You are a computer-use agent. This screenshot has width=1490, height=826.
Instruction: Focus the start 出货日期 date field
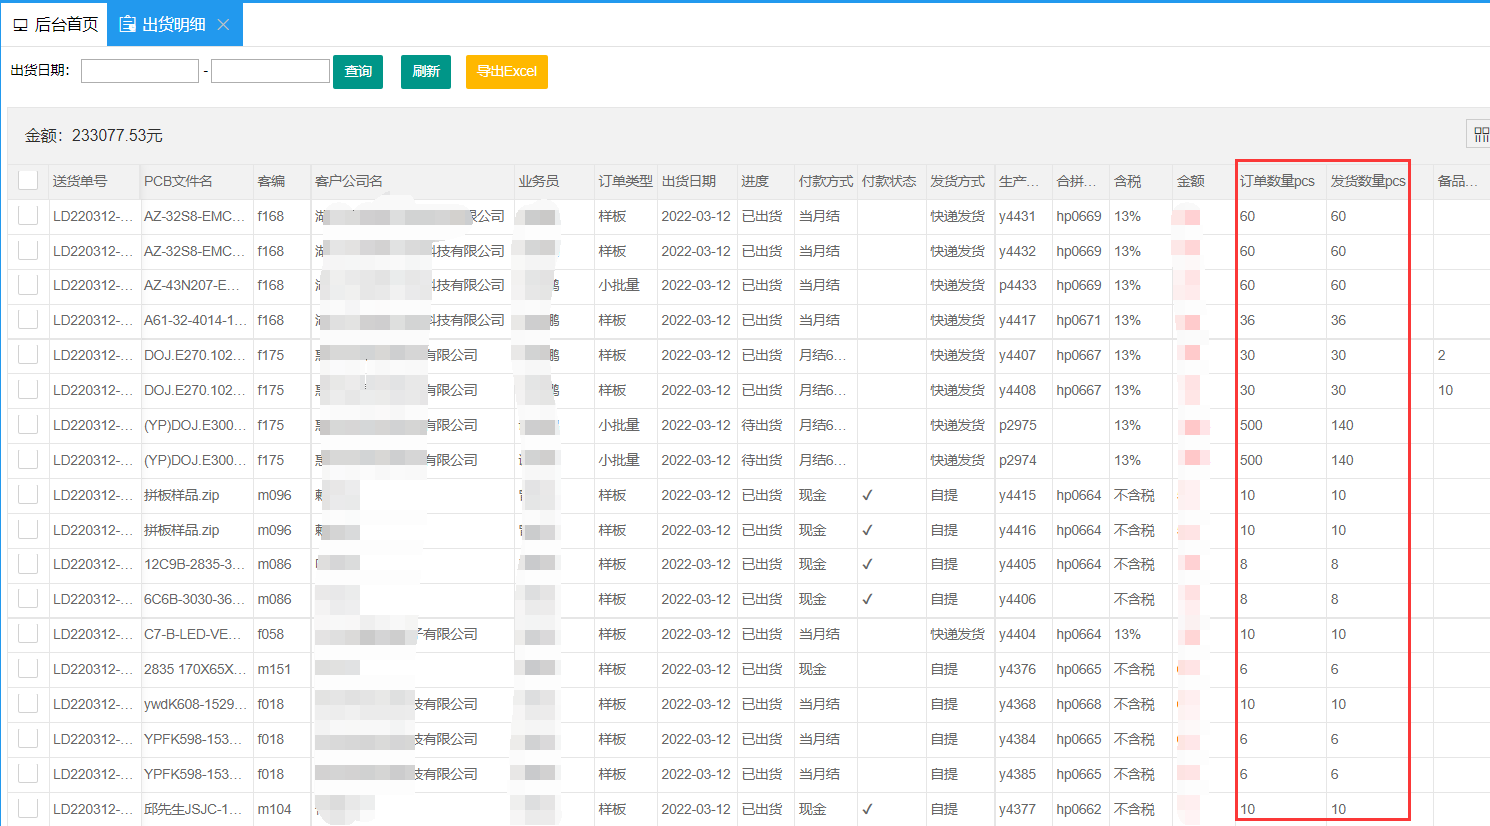[x=140, y=71]
